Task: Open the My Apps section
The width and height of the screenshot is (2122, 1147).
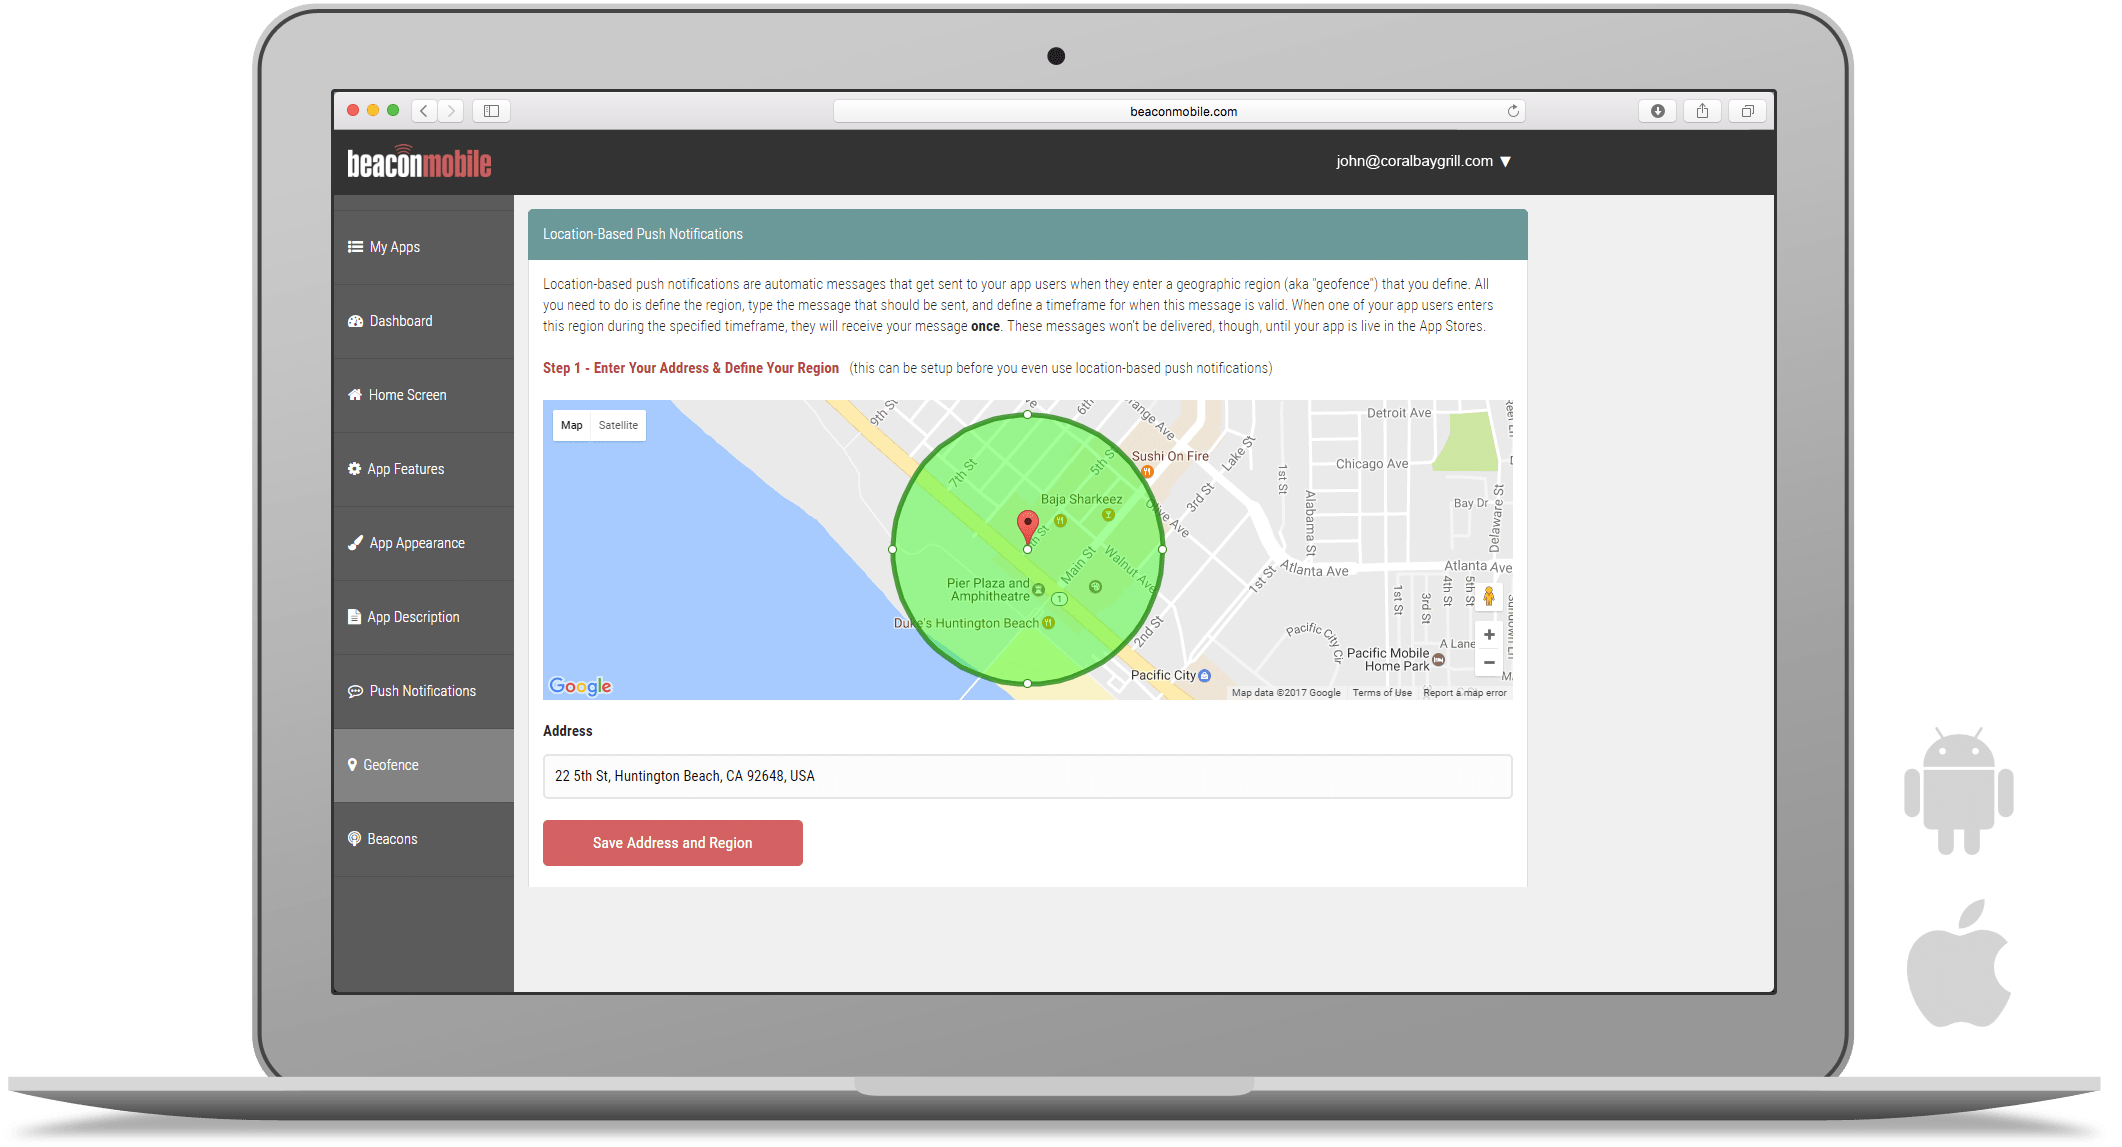Action: [394, 246]
